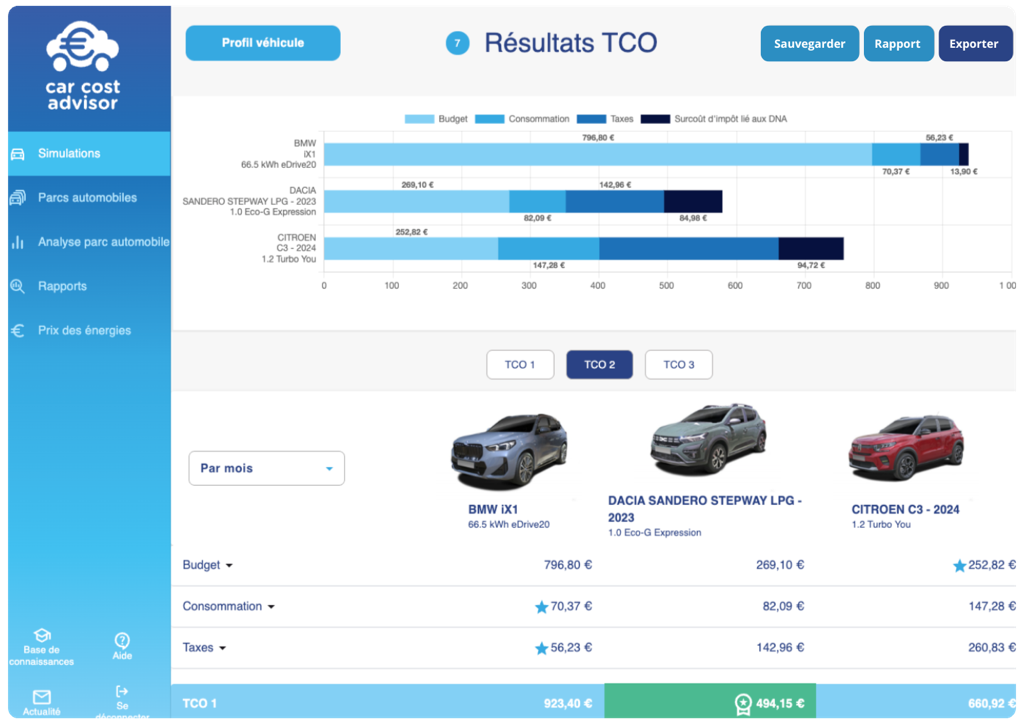This screenshot has height=727, width=1024.
Task: Click the star beside 70,37 € consumption
Action: pyautogui.click(x=541, y=607)
